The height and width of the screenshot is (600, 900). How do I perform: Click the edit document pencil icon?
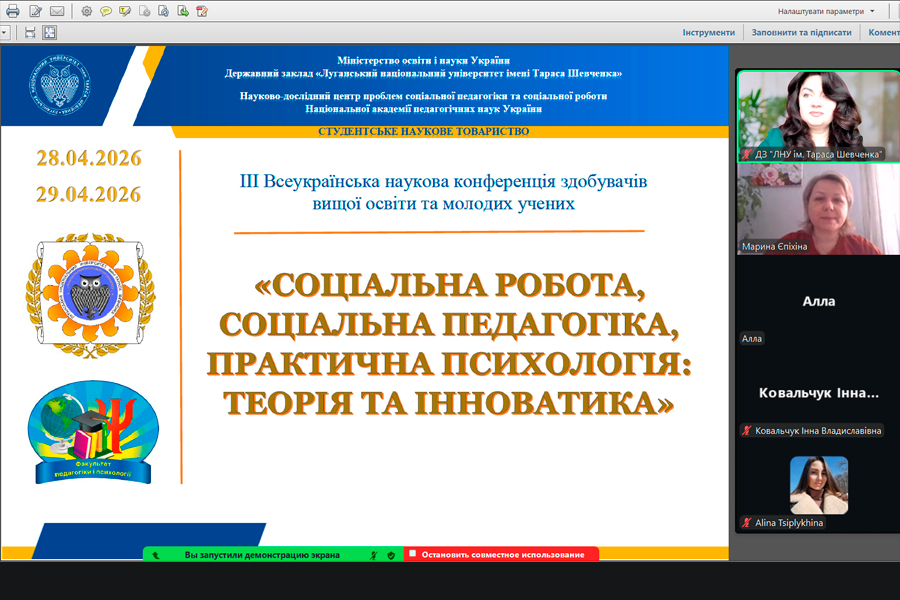(x=36, y=11)
